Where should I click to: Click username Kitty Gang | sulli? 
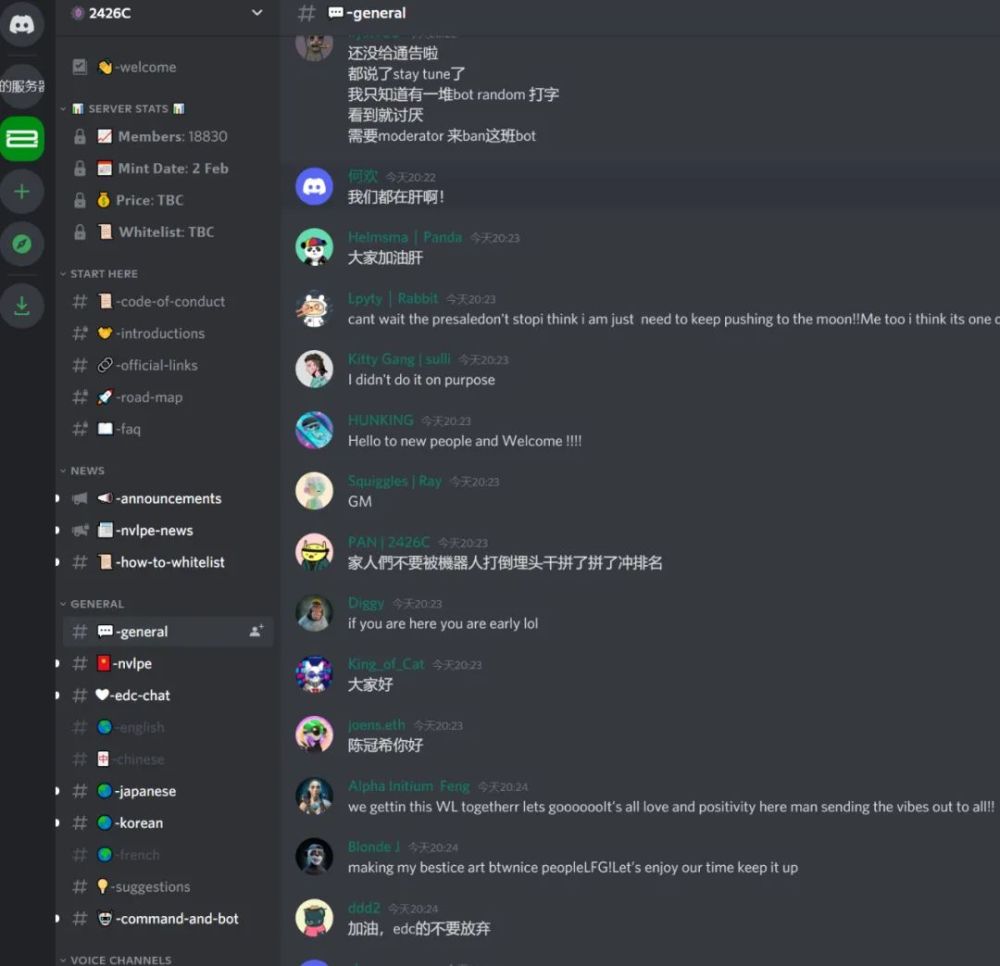(399, 359)
